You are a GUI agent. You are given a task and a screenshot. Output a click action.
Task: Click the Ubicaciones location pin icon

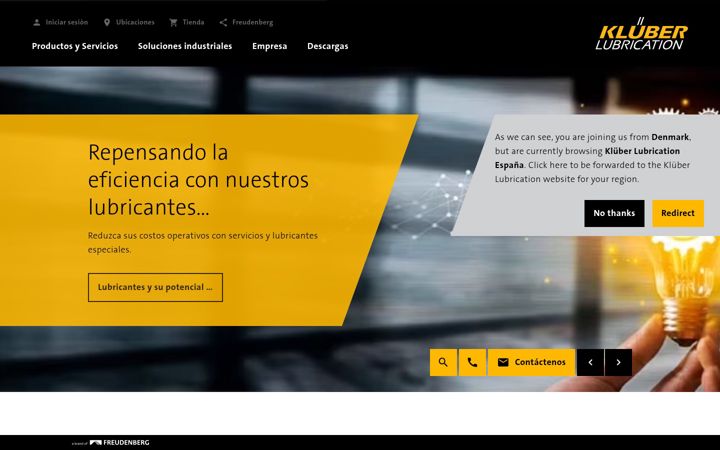tap(107, 22)
